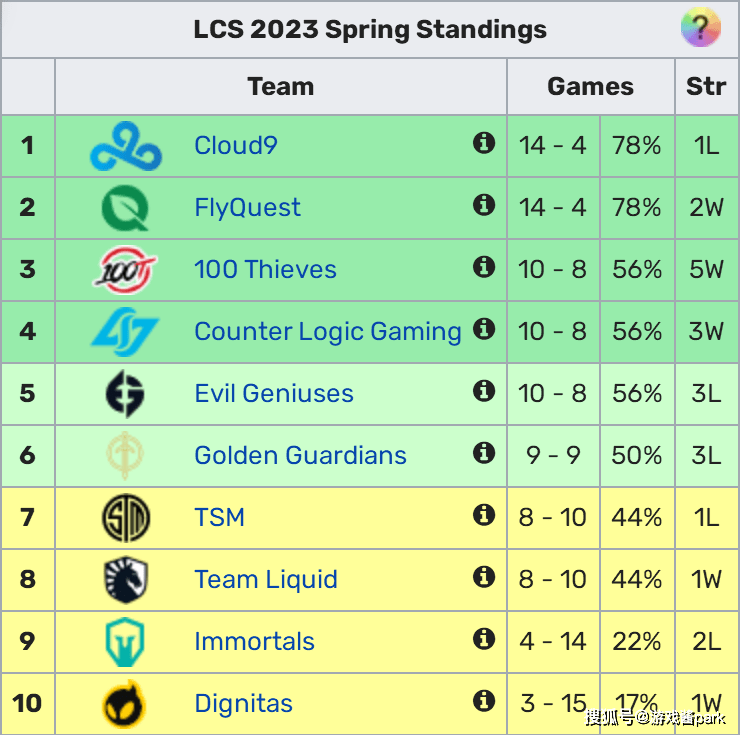Click the Team column header
The width and height of the screenshot is (741, 735).
click(x=281, y=87)
